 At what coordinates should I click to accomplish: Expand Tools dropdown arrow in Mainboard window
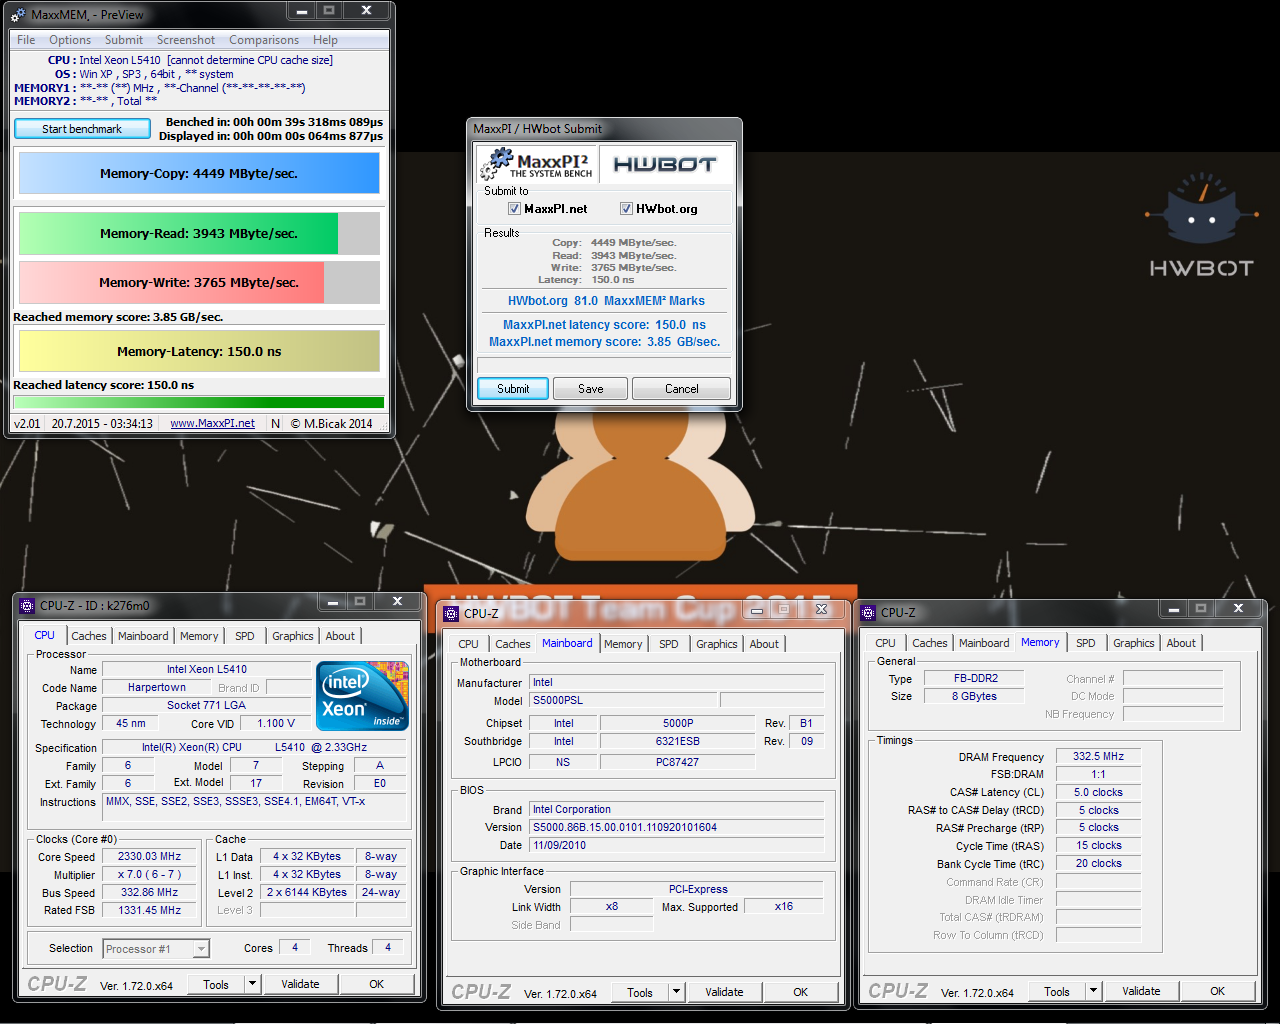pos(677,992)
